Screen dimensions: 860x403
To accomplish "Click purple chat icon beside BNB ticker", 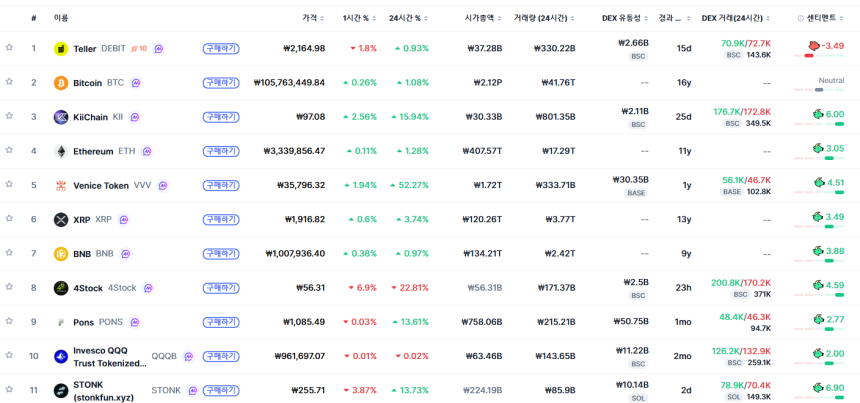I will pos(126,254).
